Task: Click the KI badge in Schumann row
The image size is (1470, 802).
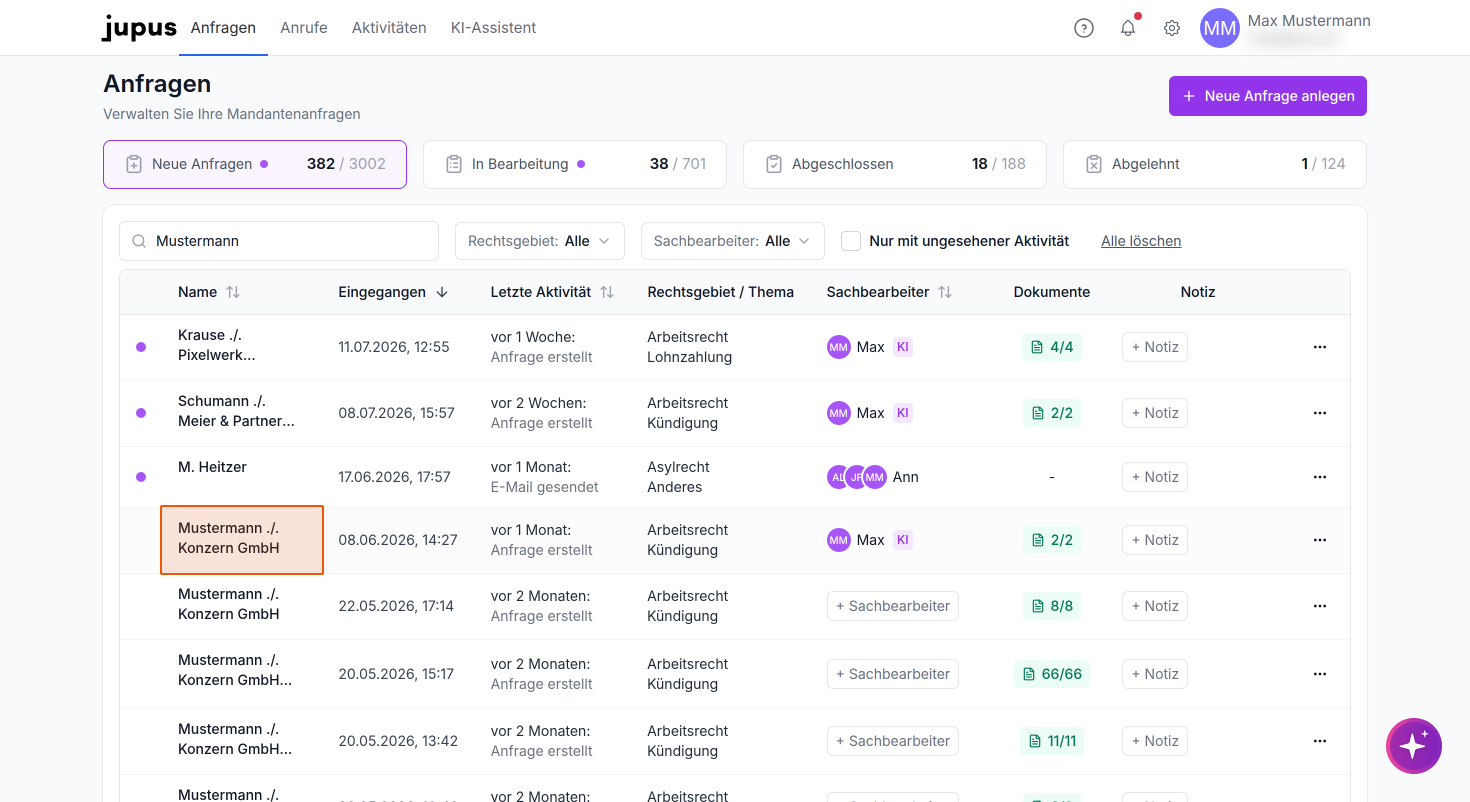Action: 902,413
